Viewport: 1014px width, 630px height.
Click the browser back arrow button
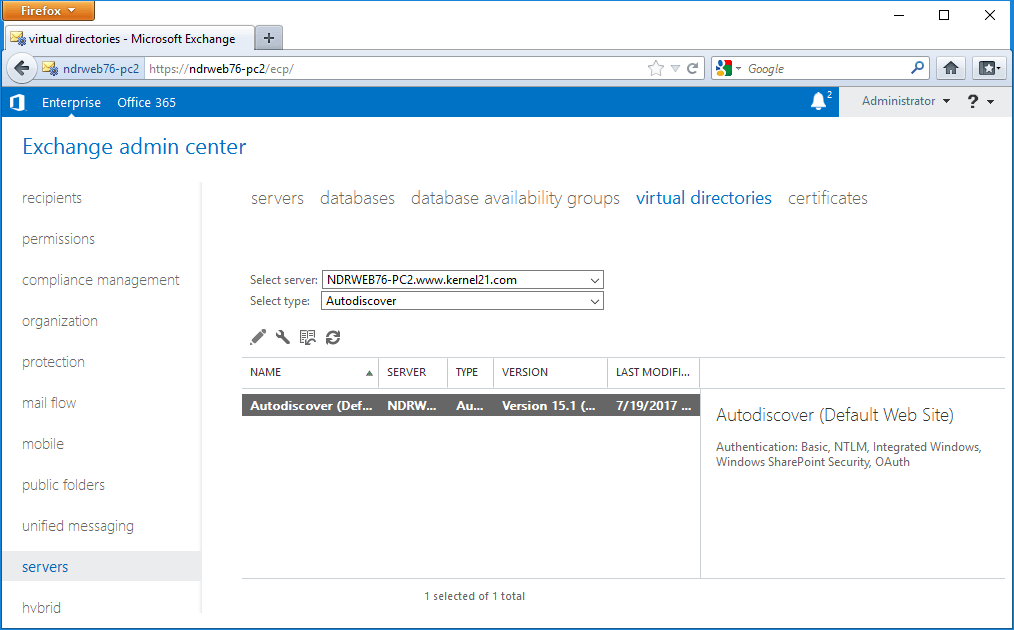click(x=22, y=69)
